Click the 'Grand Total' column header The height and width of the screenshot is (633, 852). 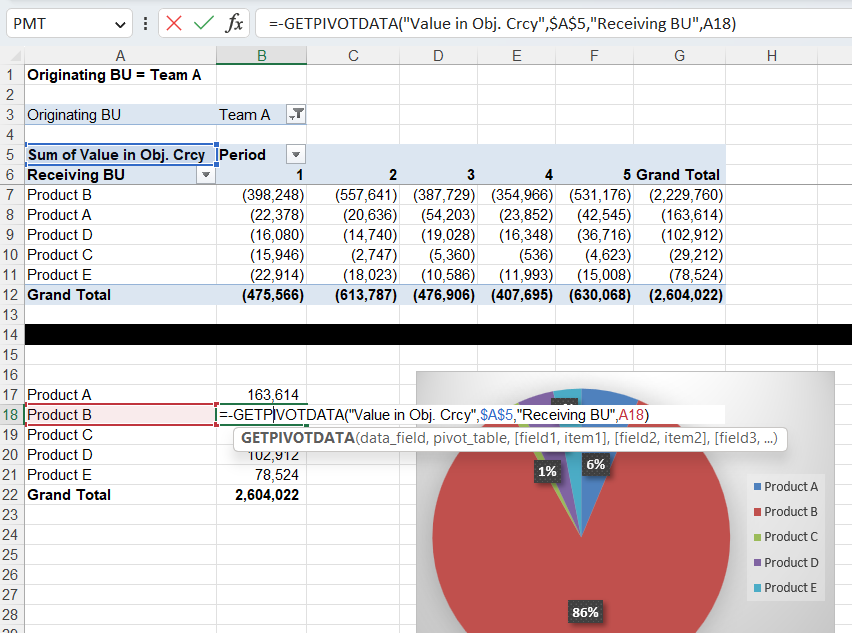(x=678, y=175)
